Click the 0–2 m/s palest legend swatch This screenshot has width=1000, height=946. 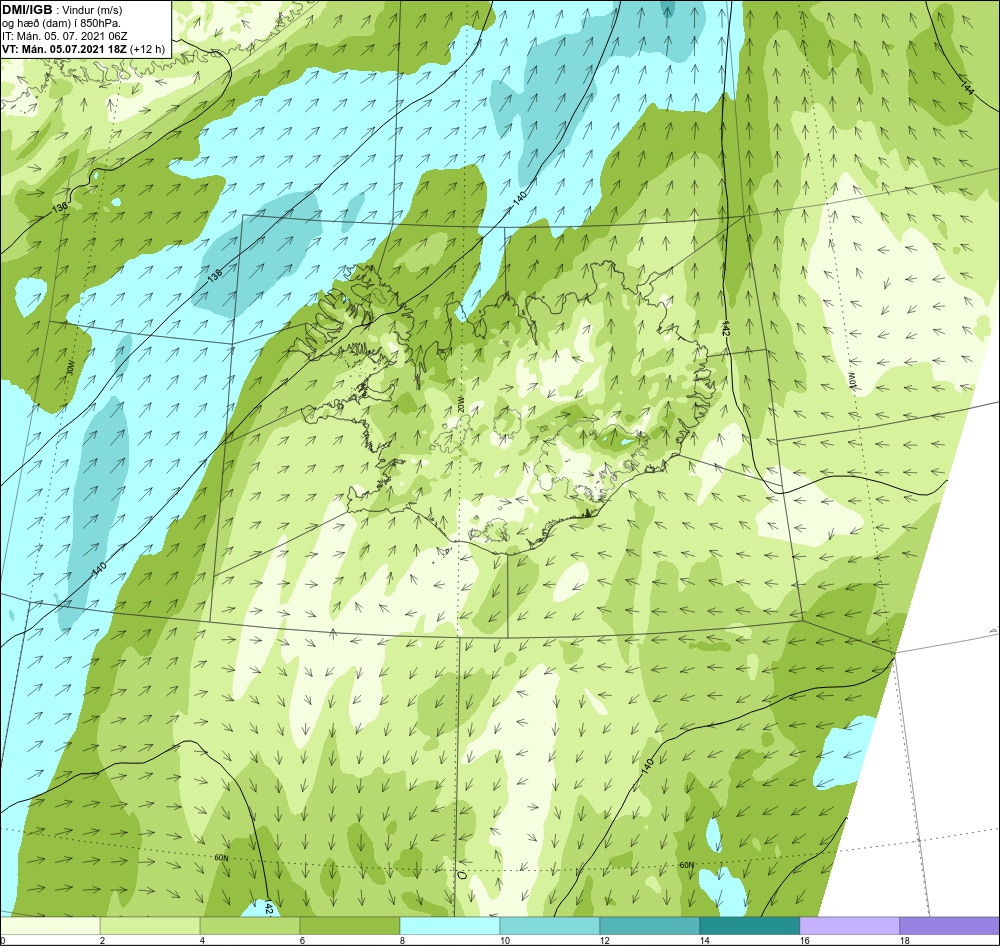click(50, 925)
